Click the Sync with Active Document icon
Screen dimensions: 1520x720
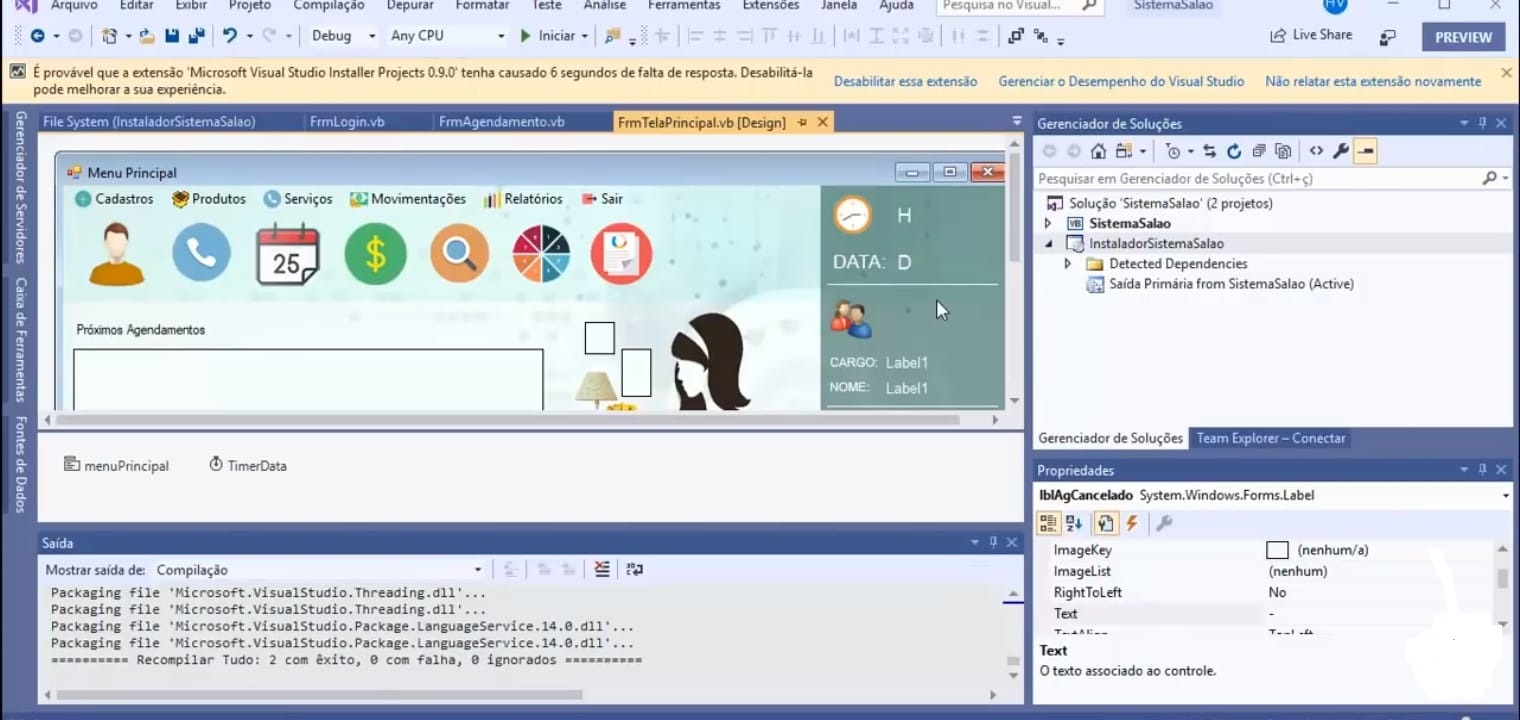click(1210, 151)
